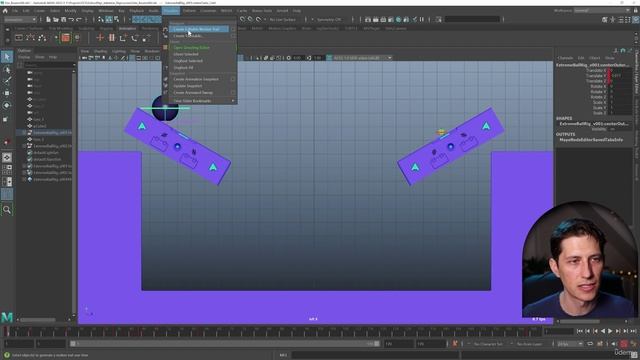The height and width of the screenshot is (360, 640).
Task: Choose Unghost All menu entry
Action: (183, 67)
